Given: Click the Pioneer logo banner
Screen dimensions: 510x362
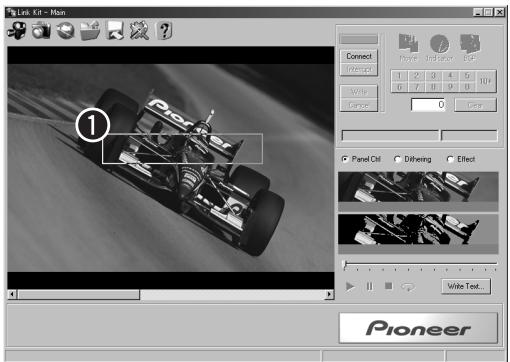Looking at the screenshot, I should click(418, 328).
